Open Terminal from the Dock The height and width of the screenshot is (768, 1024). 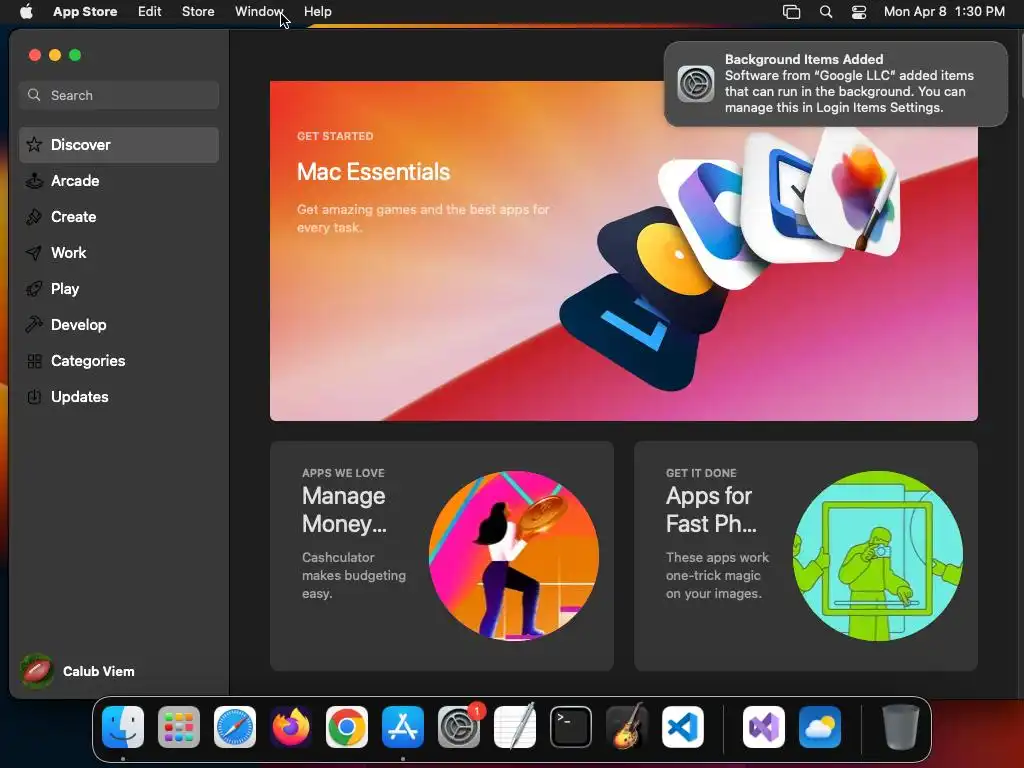click(571, 727)
